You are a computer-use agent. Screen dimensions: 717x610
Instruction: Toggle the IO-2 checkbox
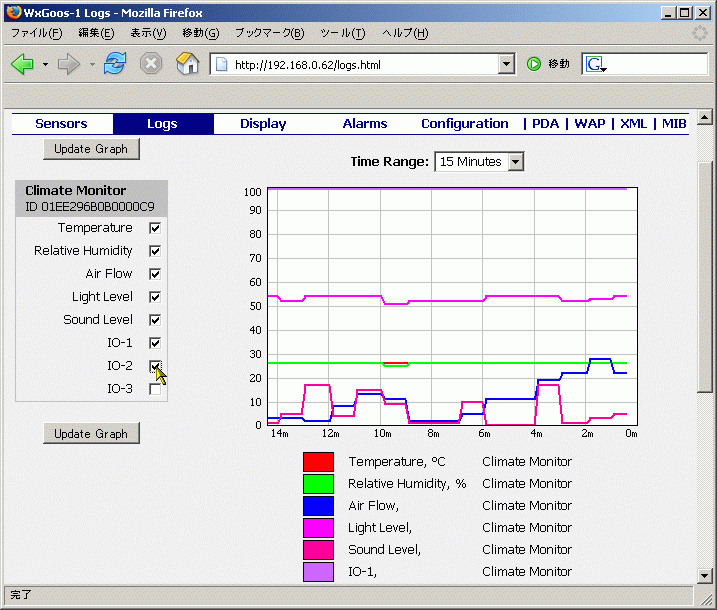tap(155, 366)
